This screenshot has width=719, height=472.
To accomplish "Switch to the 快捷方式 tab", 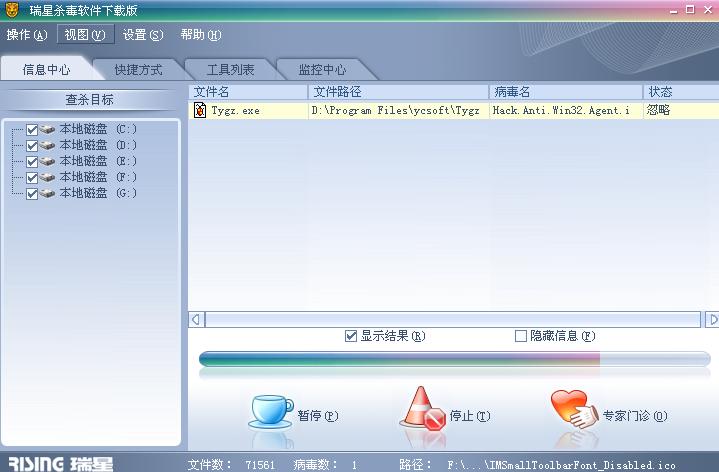I will point(138,70).
